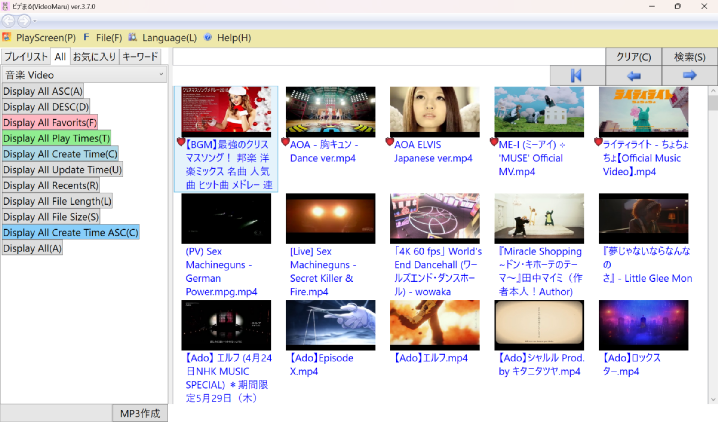Switch to the お気に入り tab
The width and height of the screenshot is (718, 422).
93,57
